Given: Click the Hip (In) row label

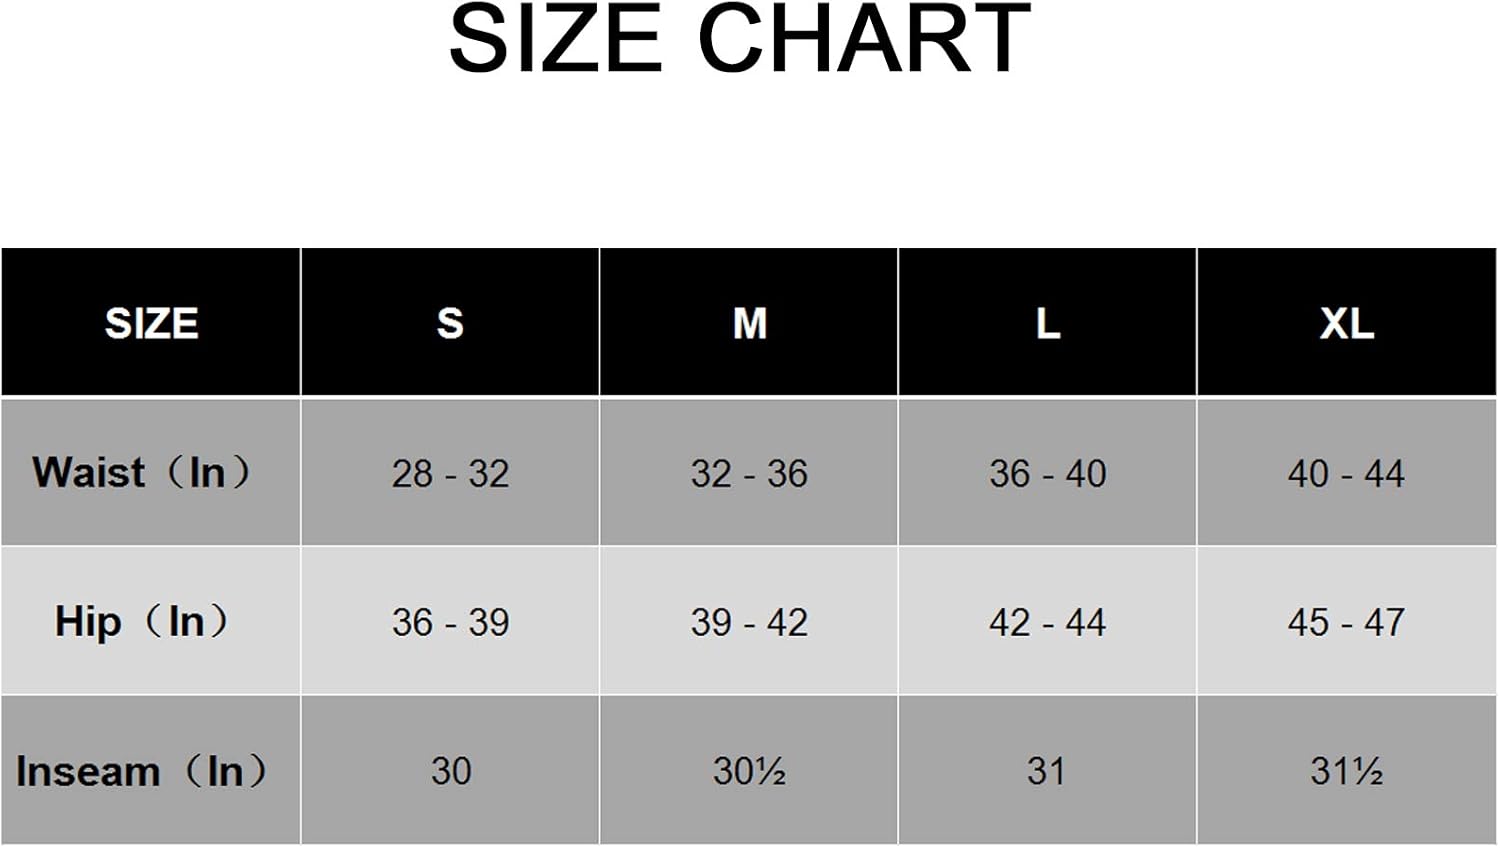Looking at the screenshot, I should pos(141,621).
